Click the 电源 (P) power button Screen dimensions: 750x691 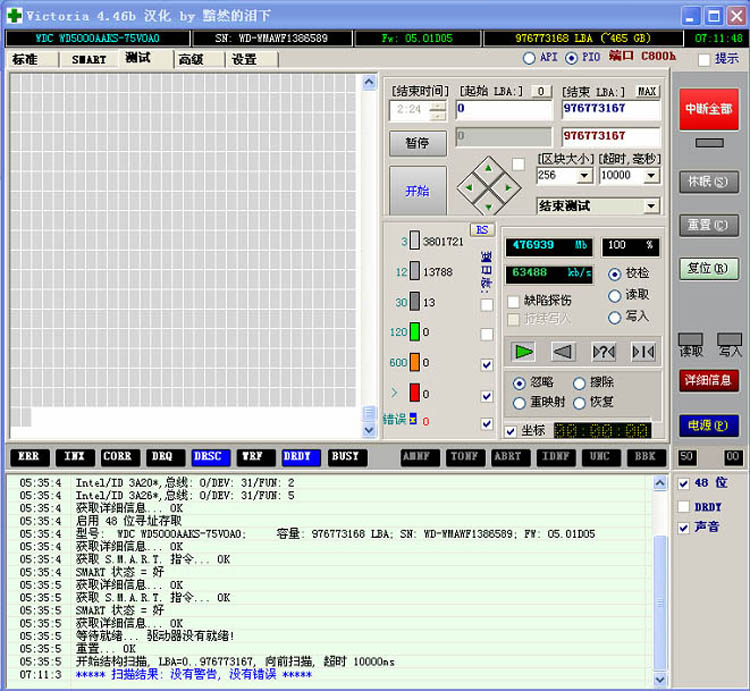point(709,425)
